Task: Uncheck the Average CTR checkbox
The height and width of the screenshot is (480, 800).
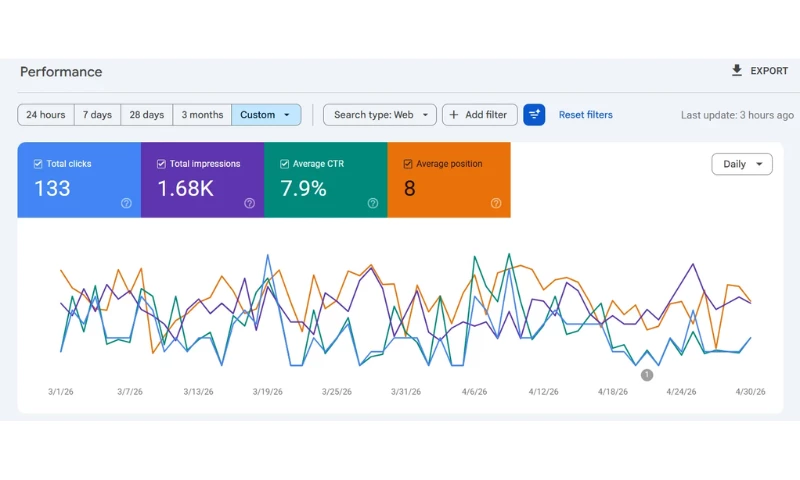Action: 285,164
